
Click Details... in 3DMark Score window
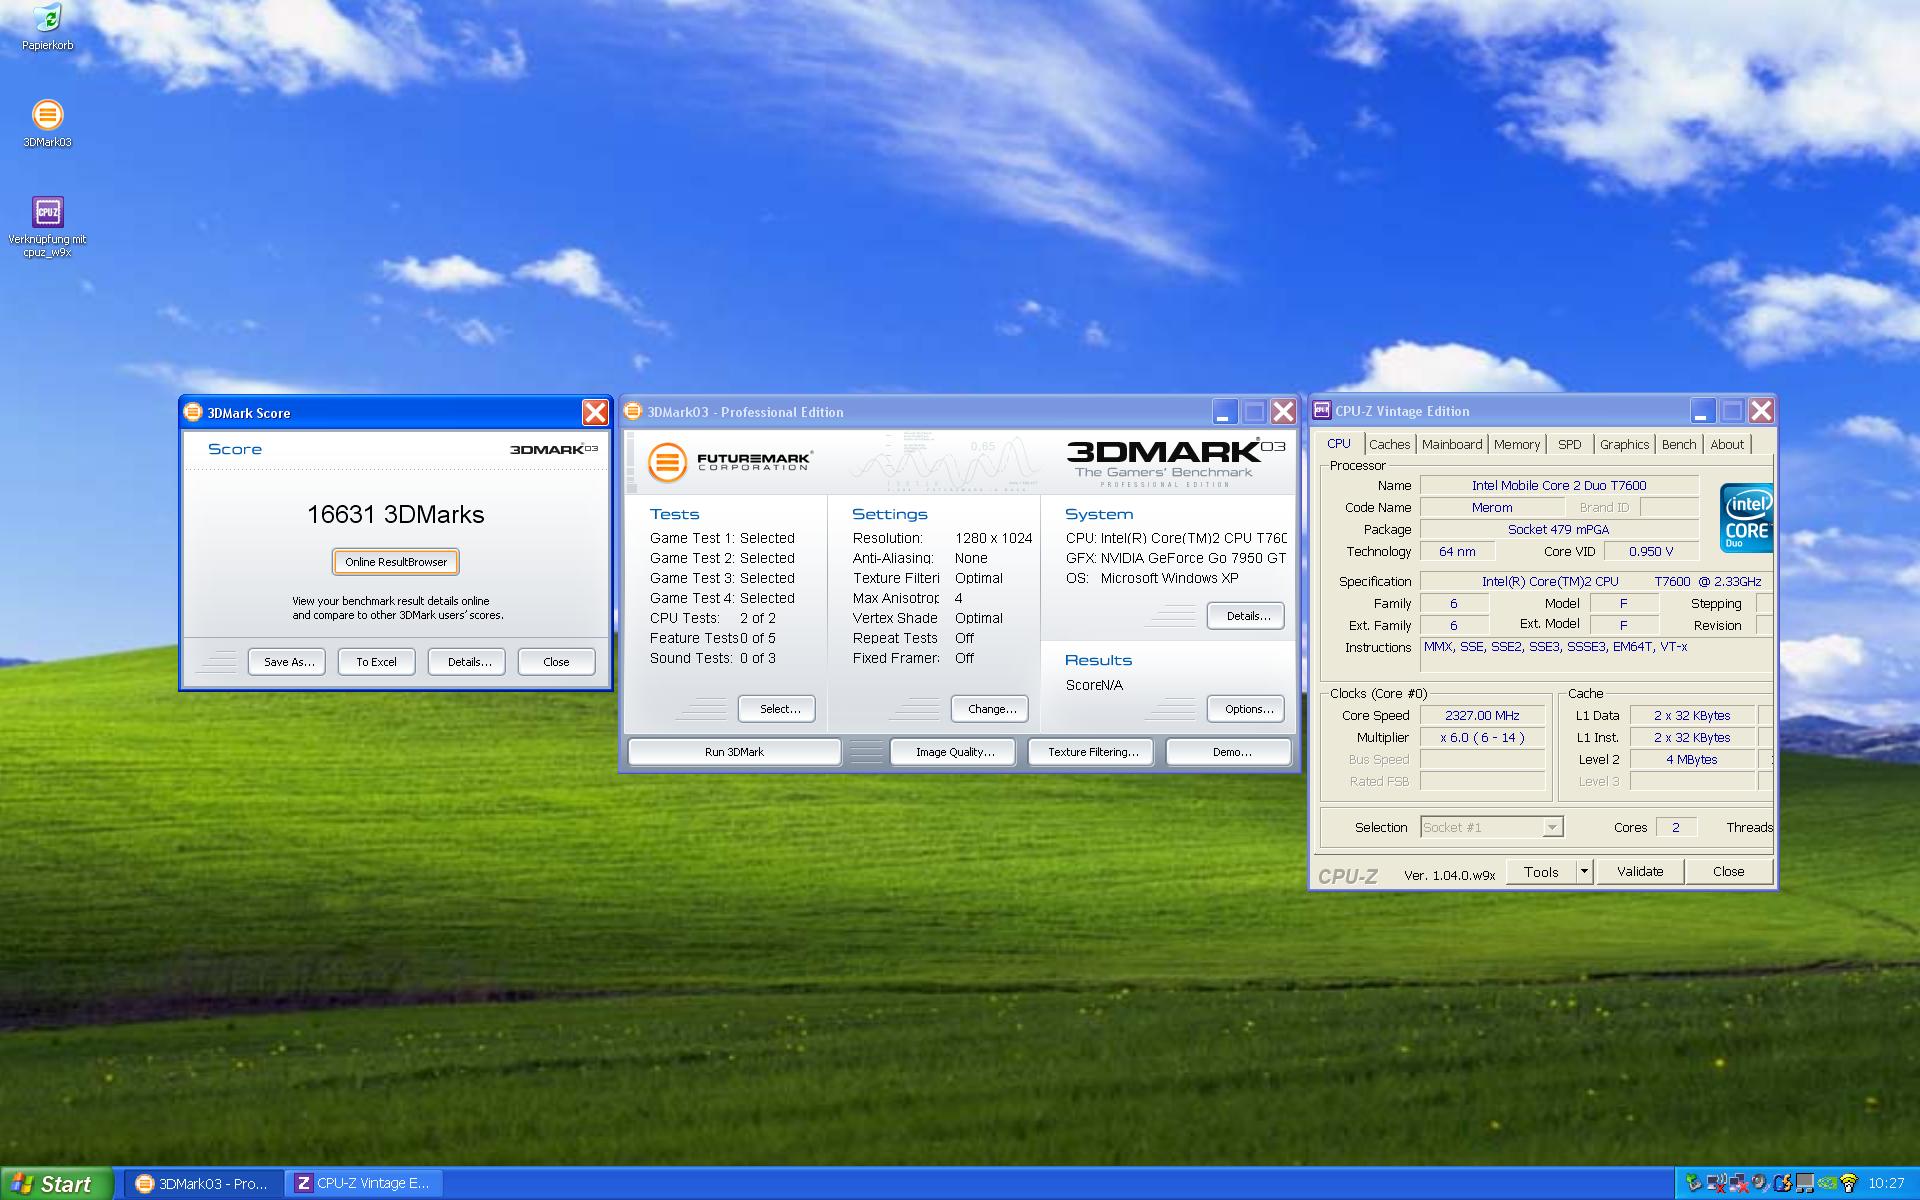[468, 662]
